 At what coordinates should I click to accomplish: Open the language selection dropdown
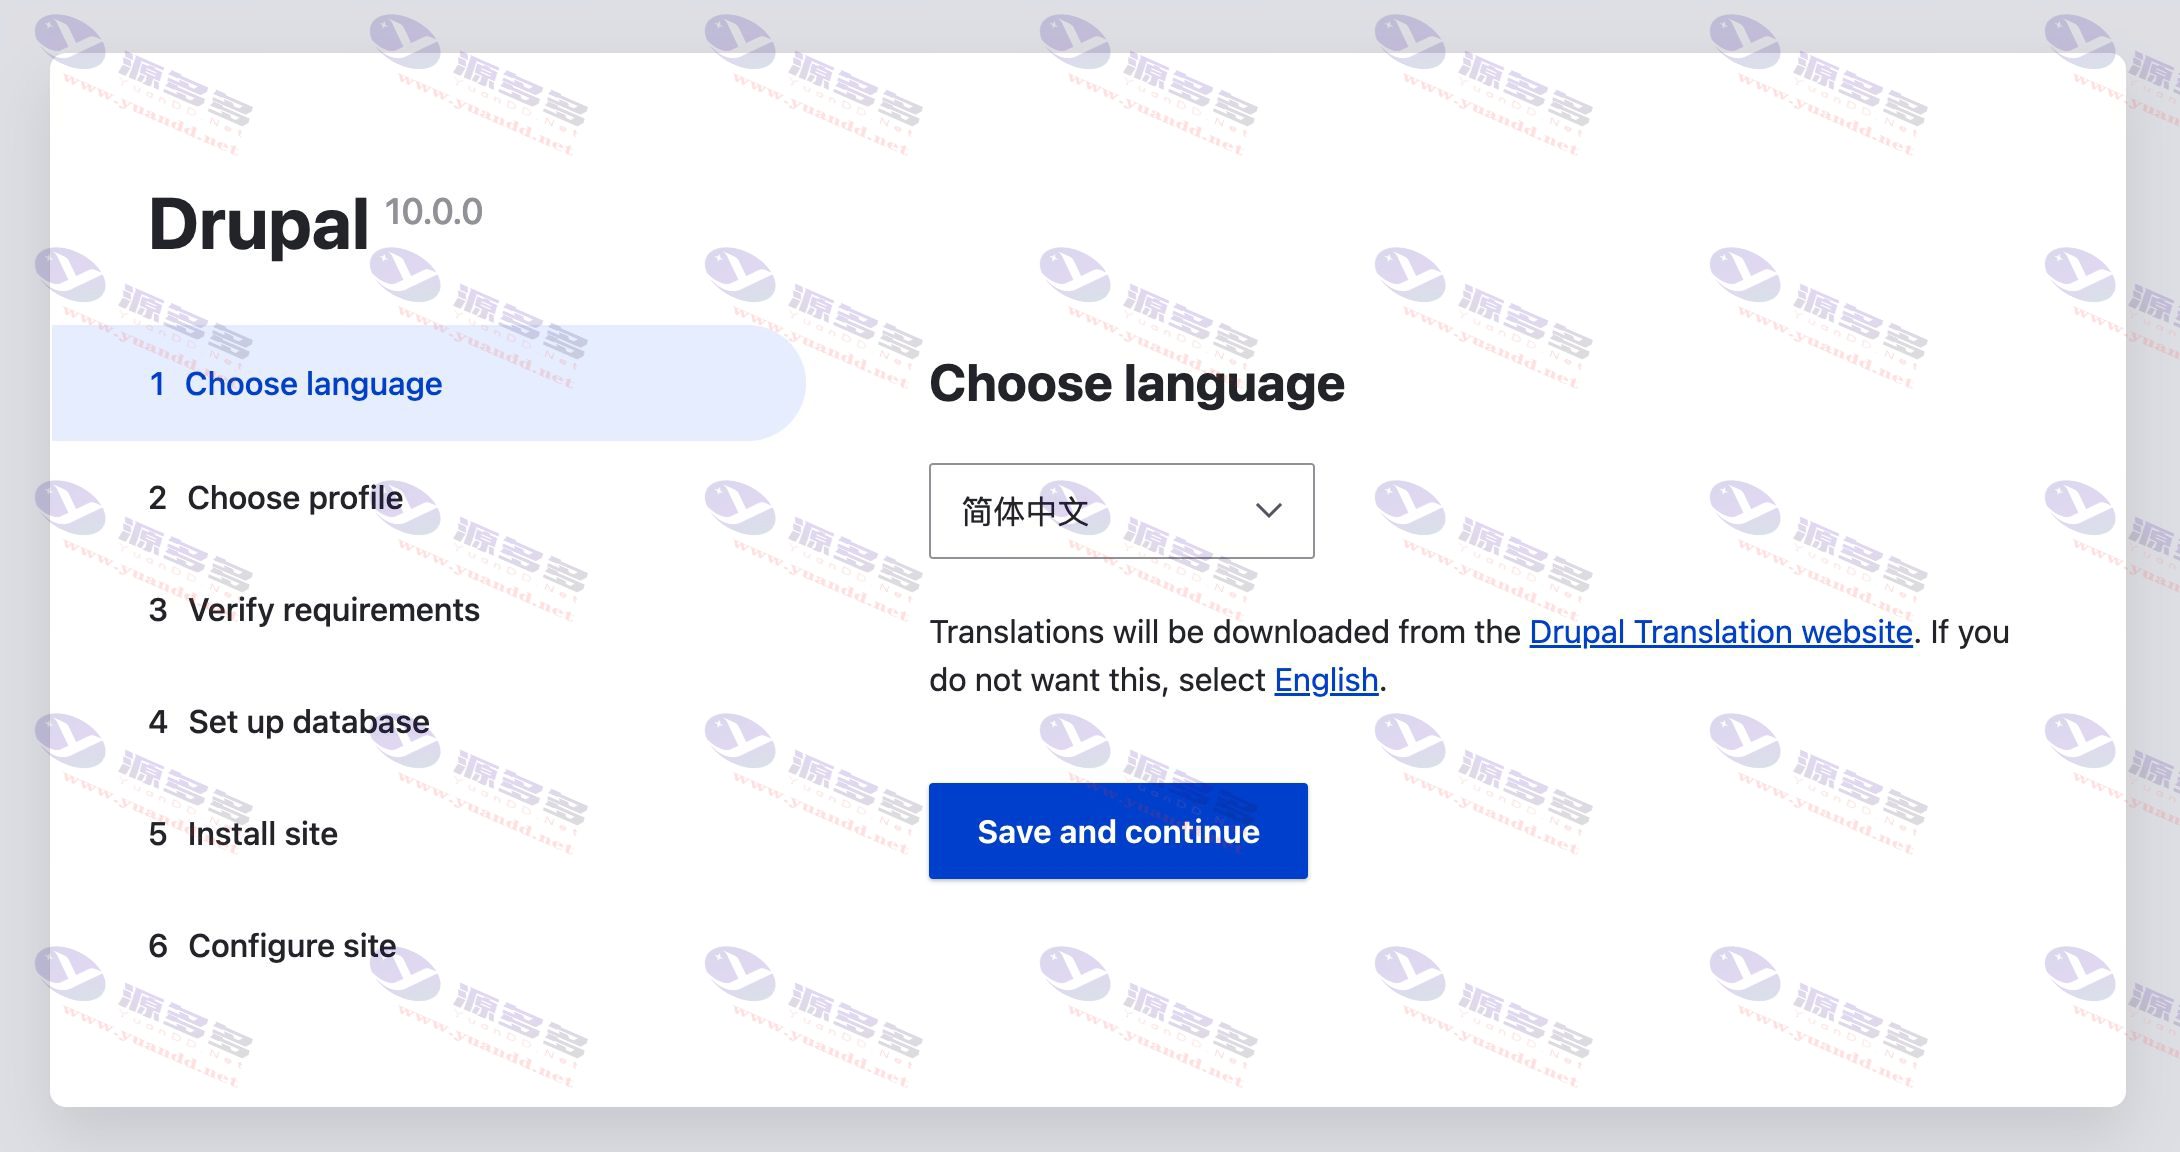tap(1121, 511)
